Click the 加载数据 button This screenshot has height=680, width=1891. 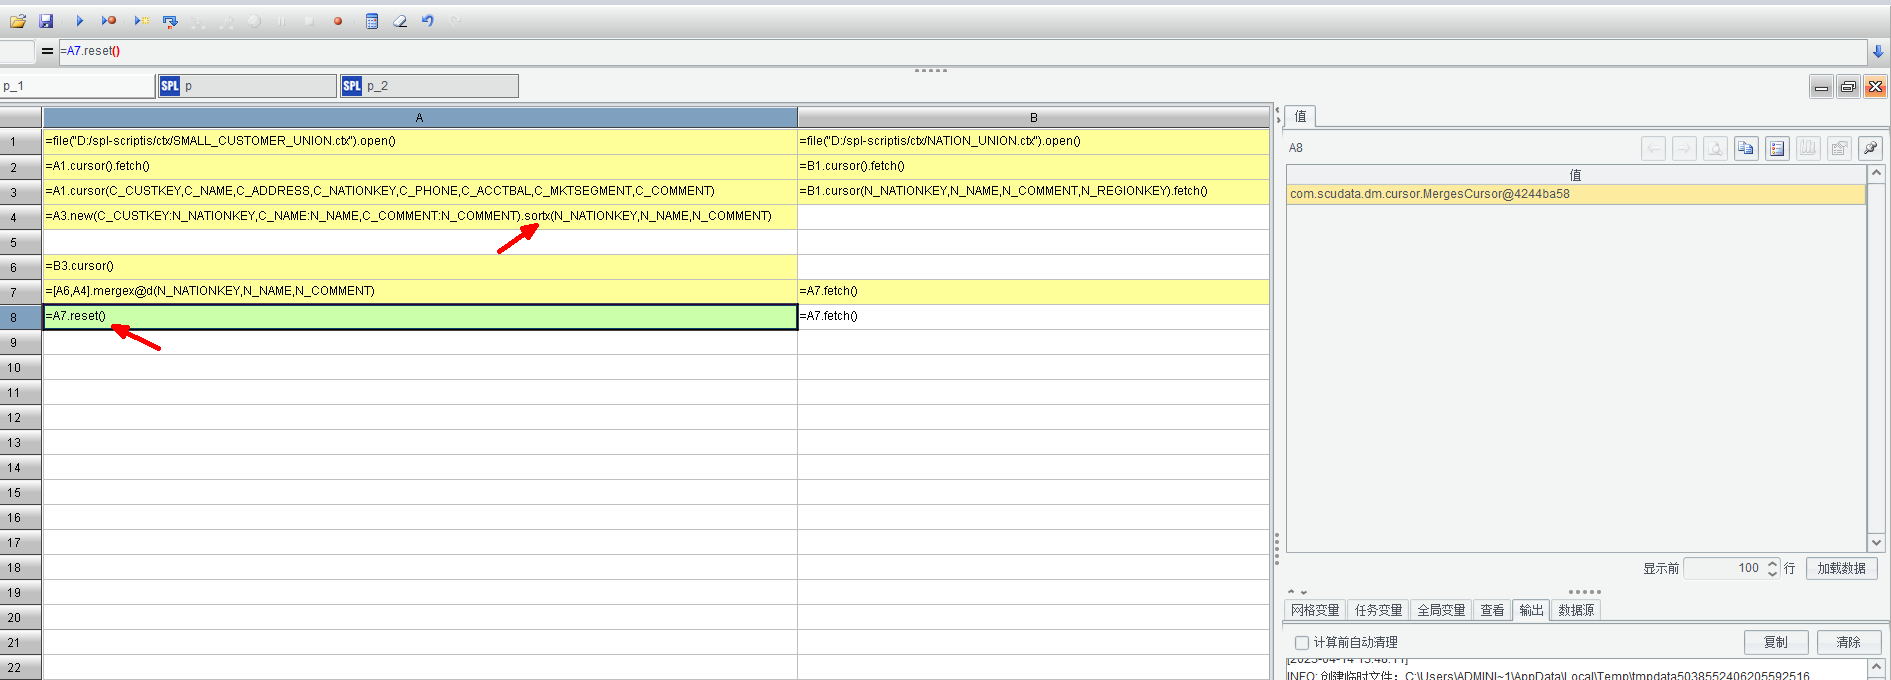click(1841, 568)
